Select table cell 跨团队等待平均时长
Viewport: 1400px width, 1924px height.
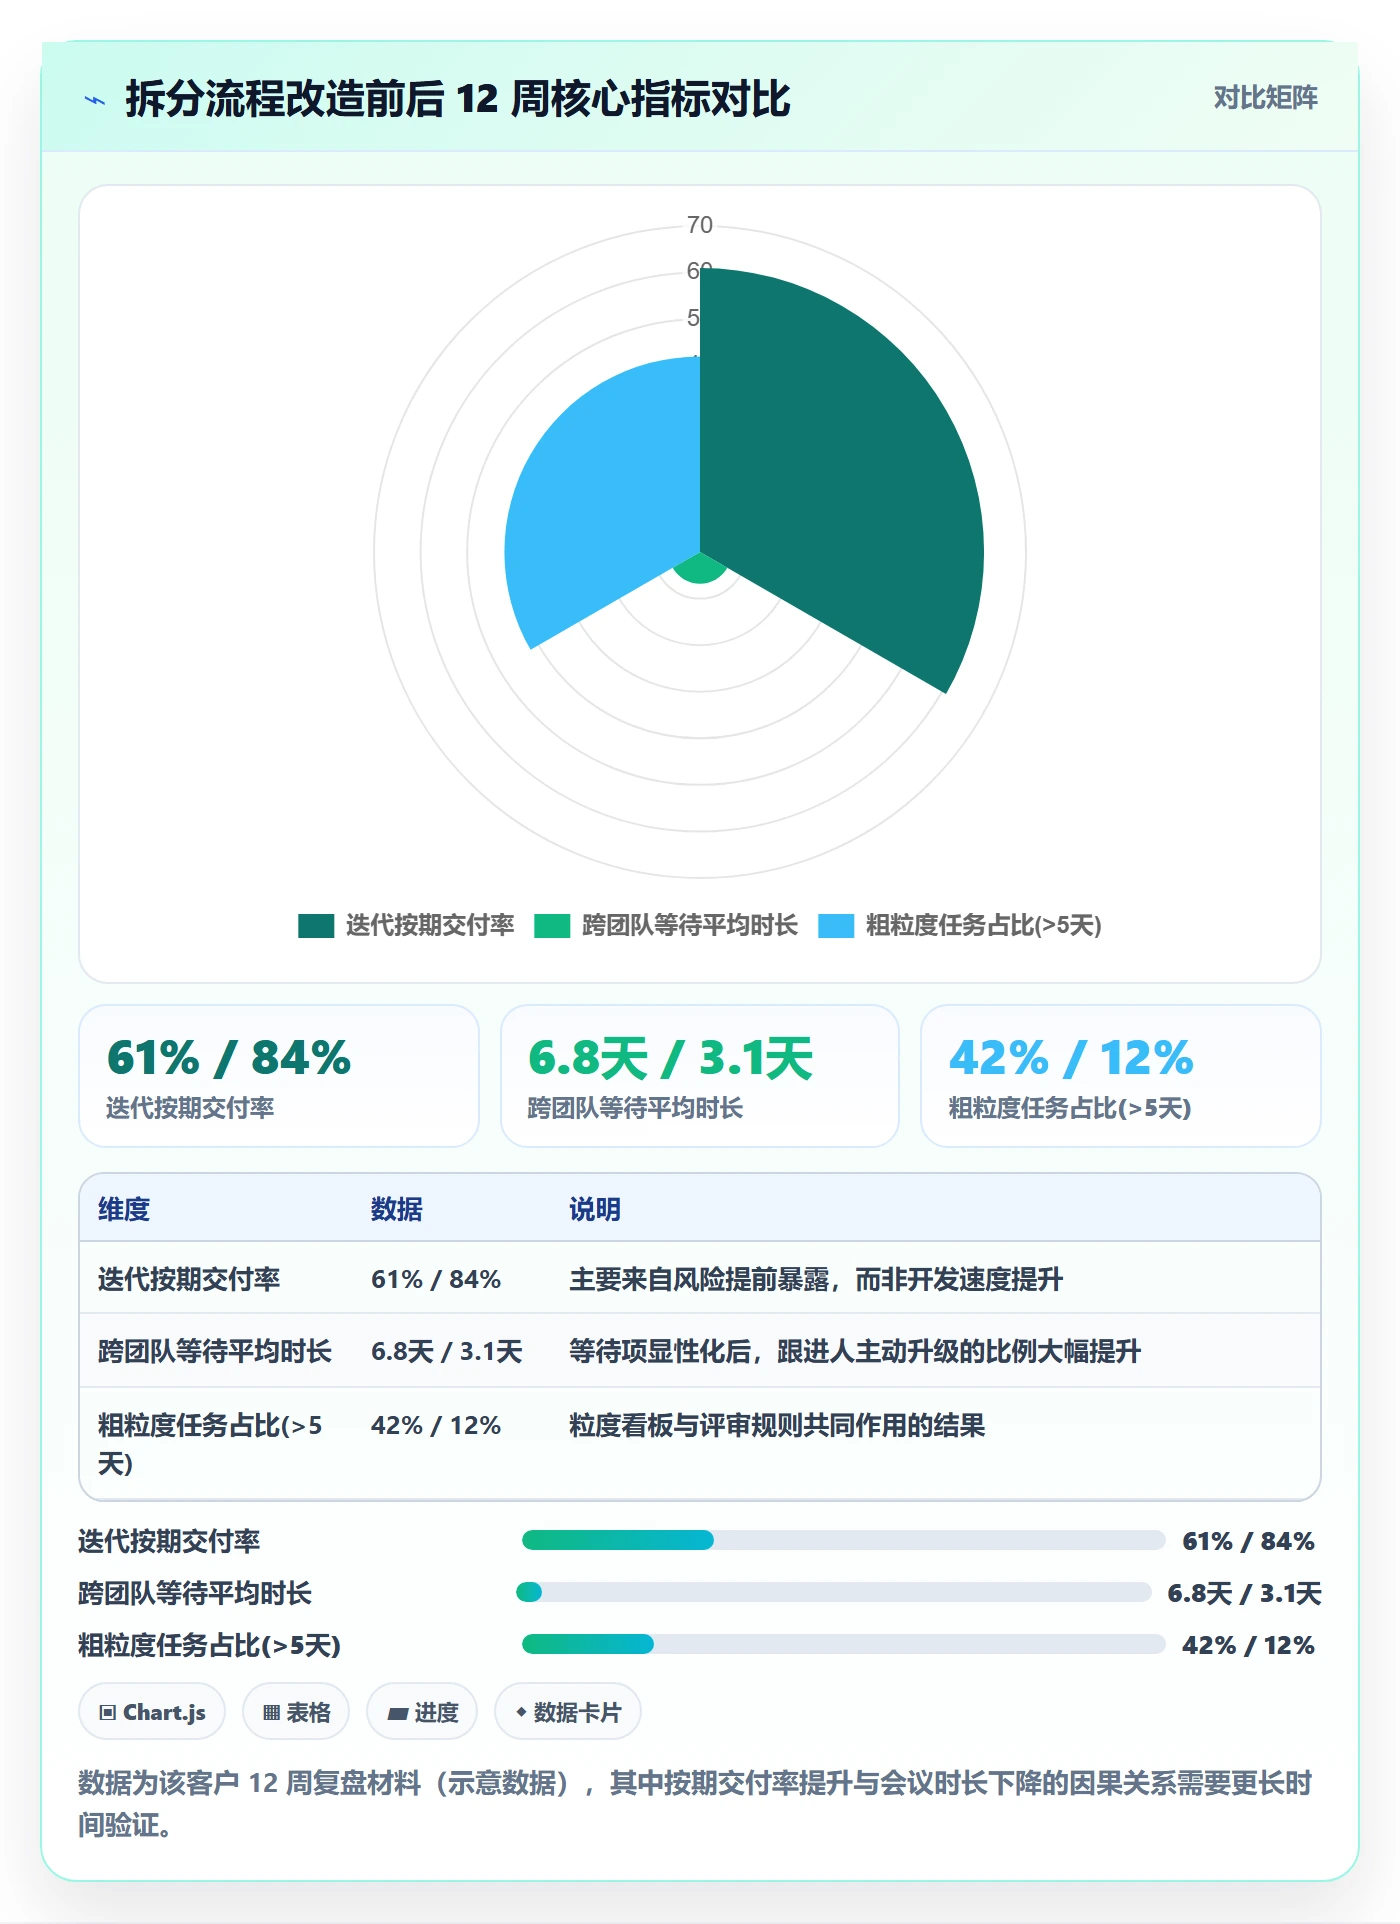(215, 1351)
